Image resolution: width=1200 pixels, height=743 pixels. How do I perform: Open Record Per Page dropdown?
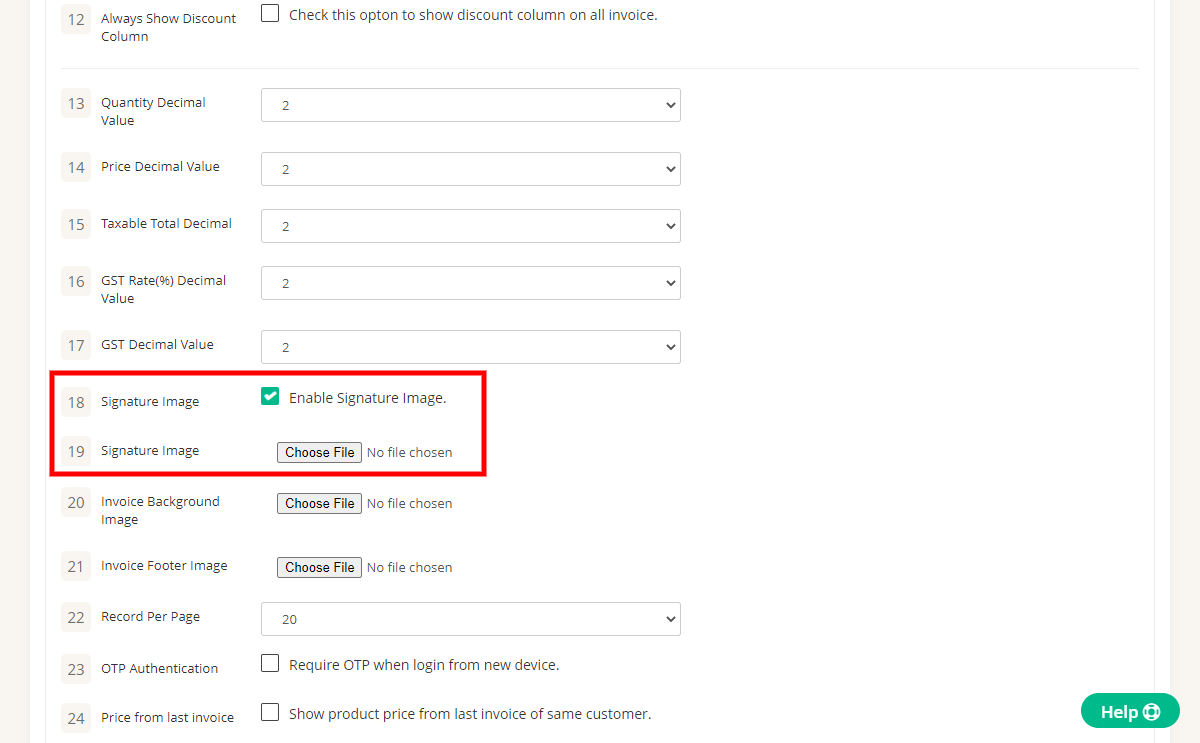point(471,619)
